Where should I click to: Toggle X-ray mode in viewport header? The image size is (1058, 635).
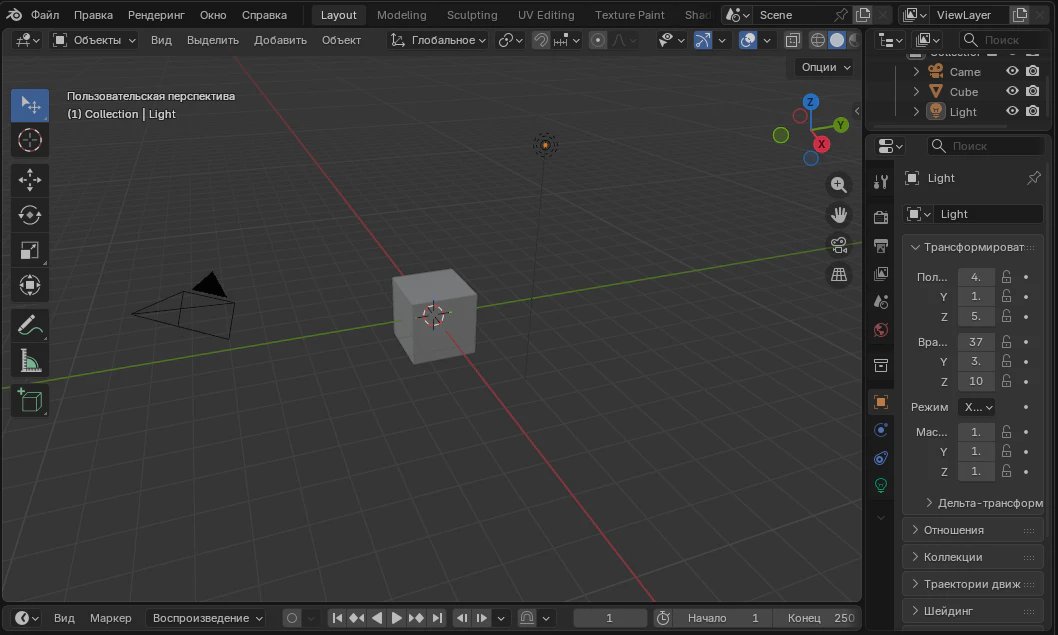[792, 40]
